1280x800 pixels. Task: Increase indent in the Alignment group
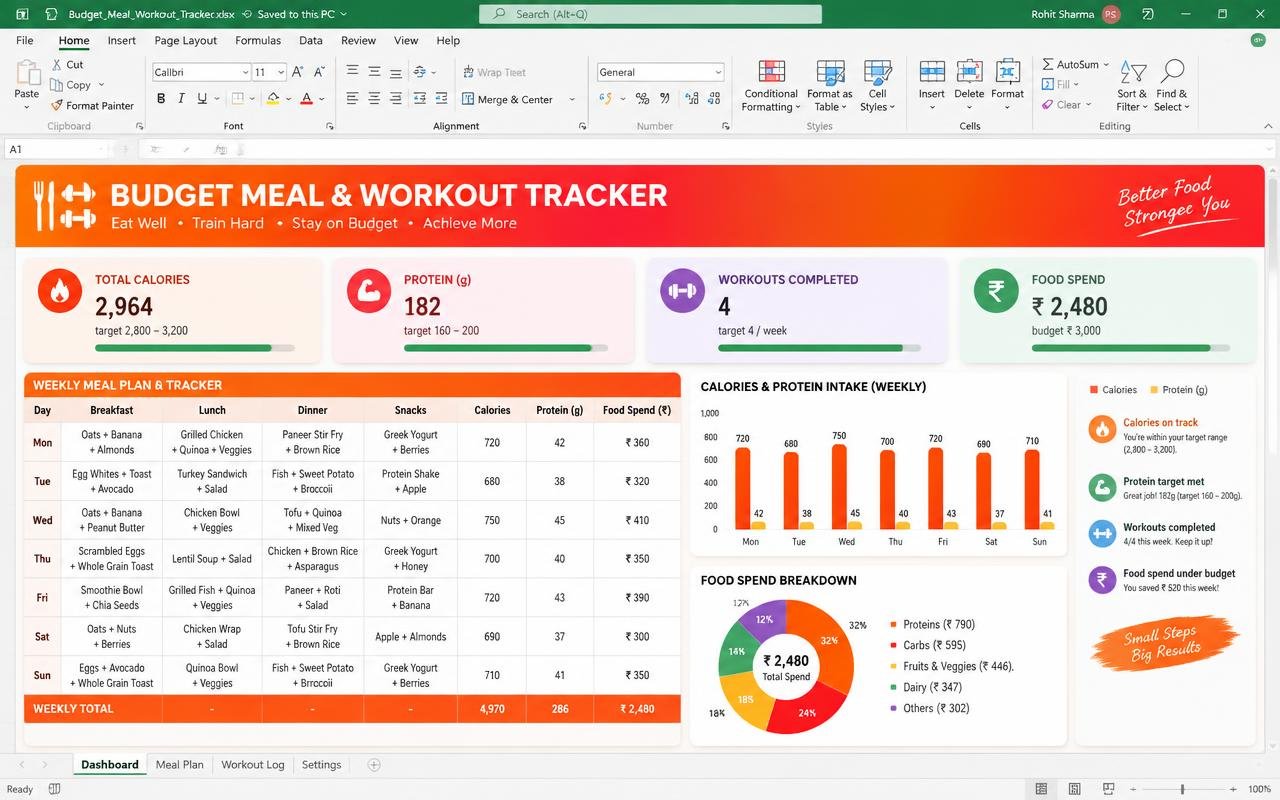point(441,99)
